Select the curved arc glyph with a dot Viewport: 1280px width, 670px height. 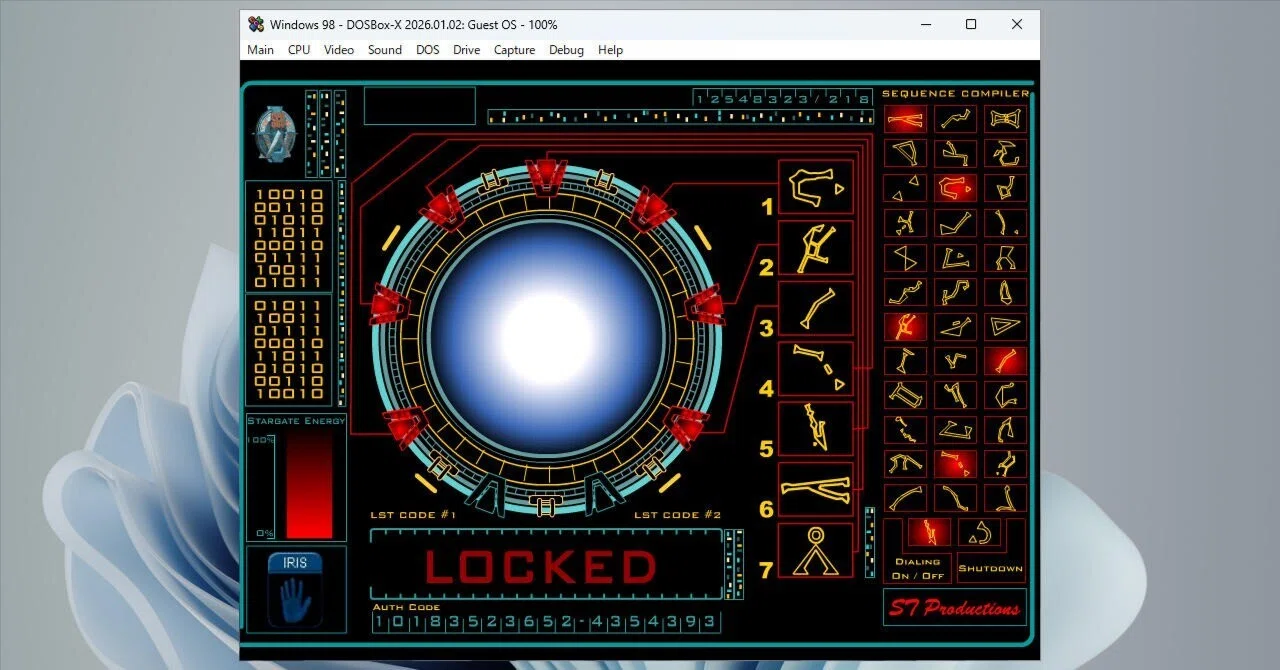click(1005, 223)
